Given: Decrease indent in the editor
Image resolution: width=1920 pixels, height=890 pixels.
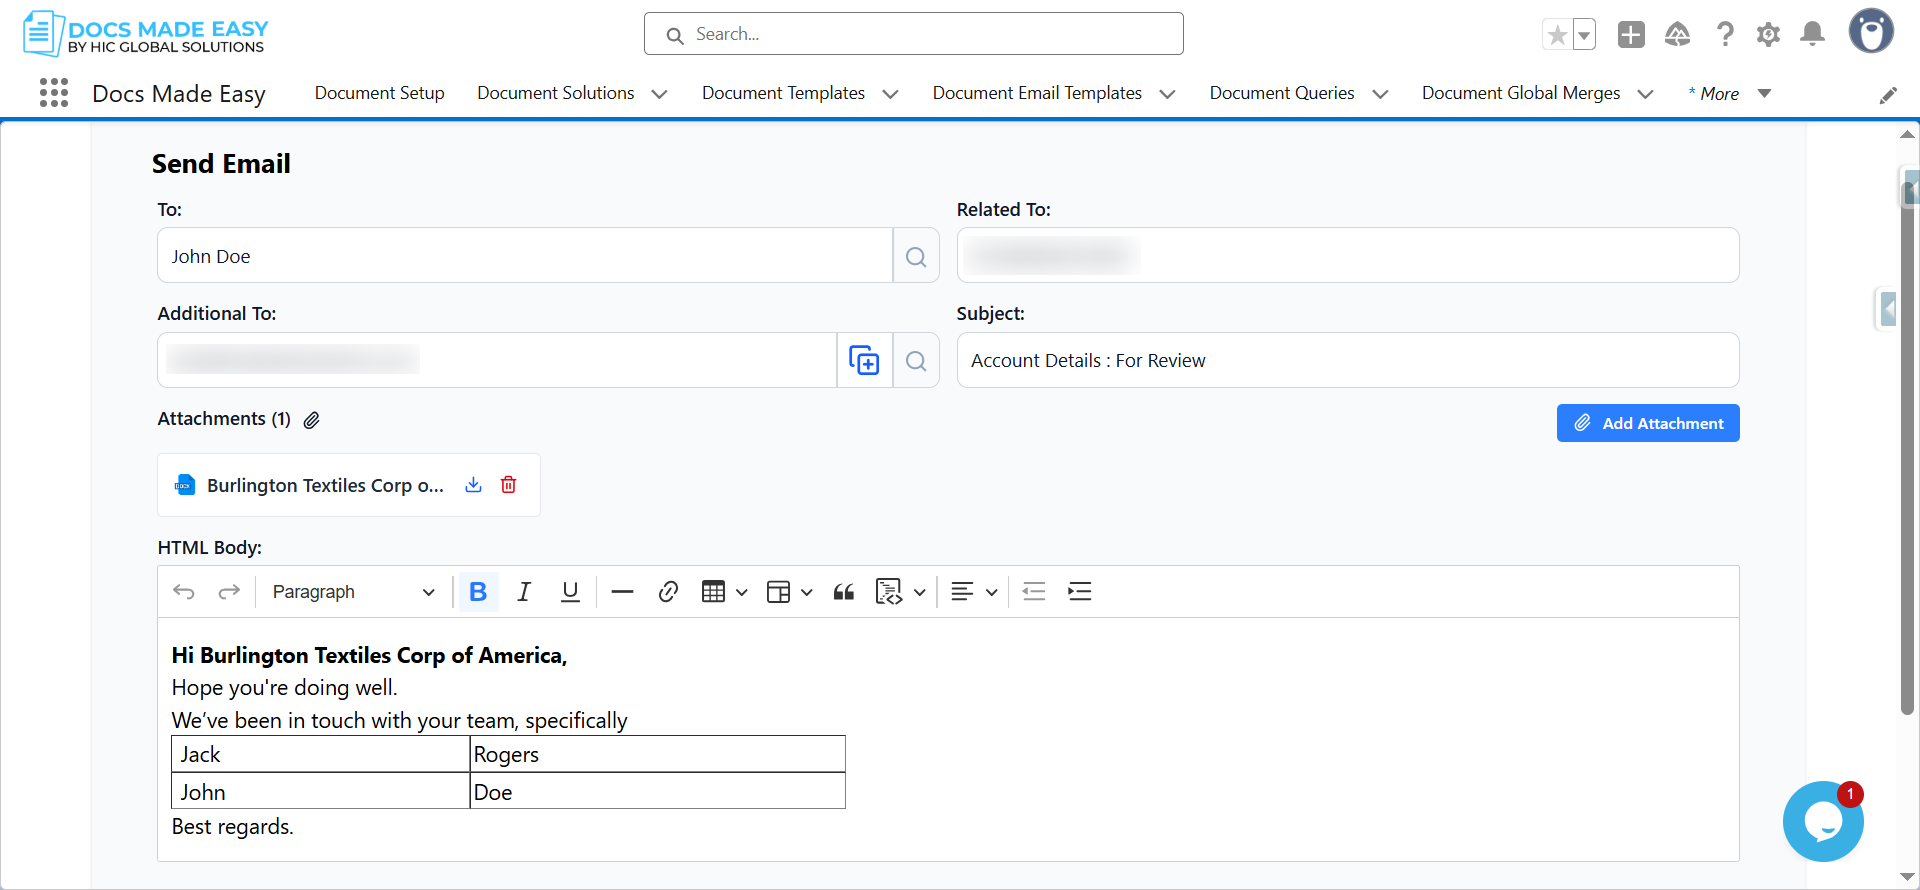Looking at the screenshot, I should point(1034,592).
